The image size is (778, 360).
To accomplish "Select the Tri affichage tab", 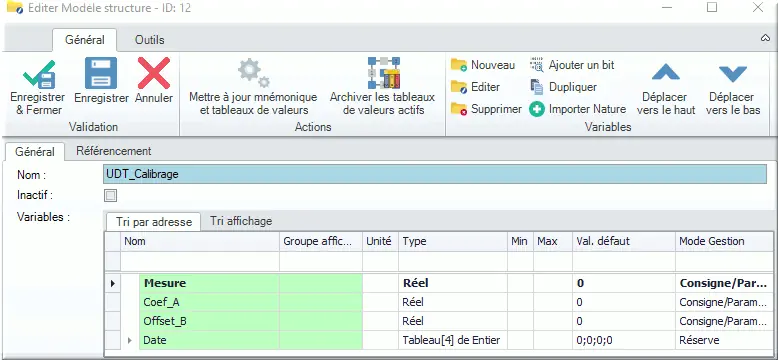I will click(241, 221).
